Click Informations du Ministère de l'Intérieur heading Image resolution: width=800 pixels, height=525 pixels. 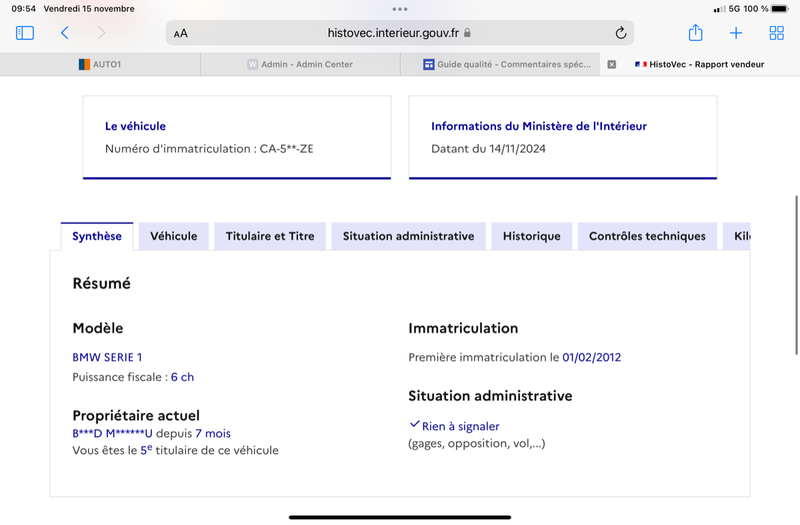tap(539, 126)
